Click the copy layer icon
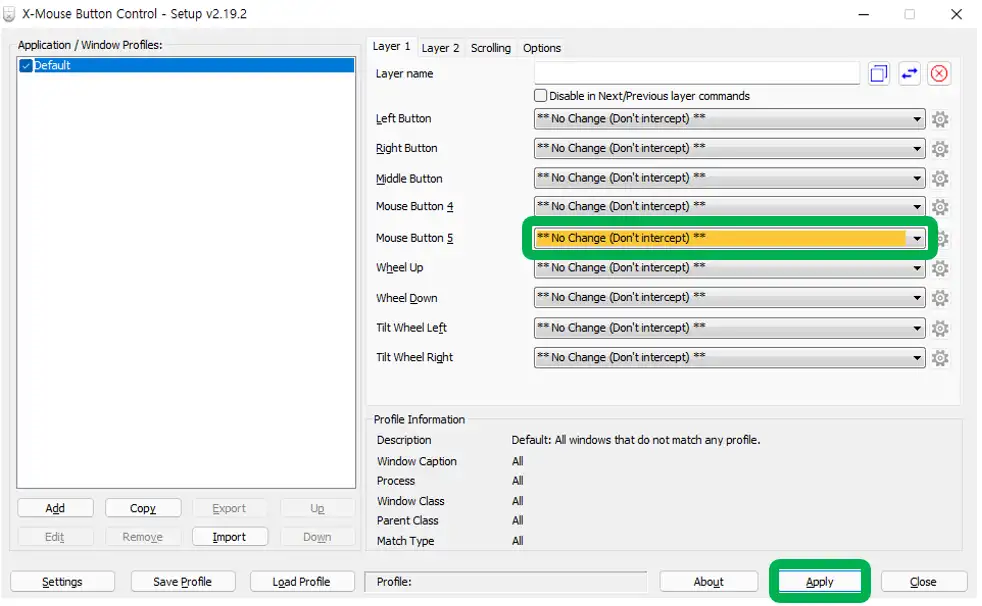 coord(879,74)
